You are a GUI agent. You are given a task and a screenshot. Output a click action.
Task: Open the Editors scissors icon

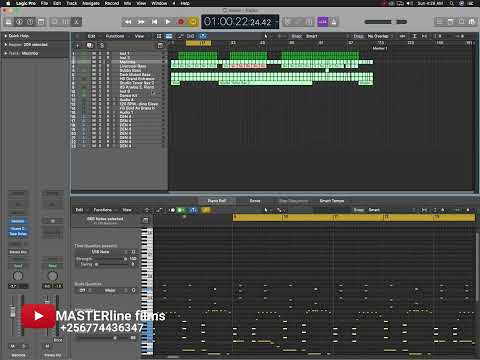(x=77, y=22)
